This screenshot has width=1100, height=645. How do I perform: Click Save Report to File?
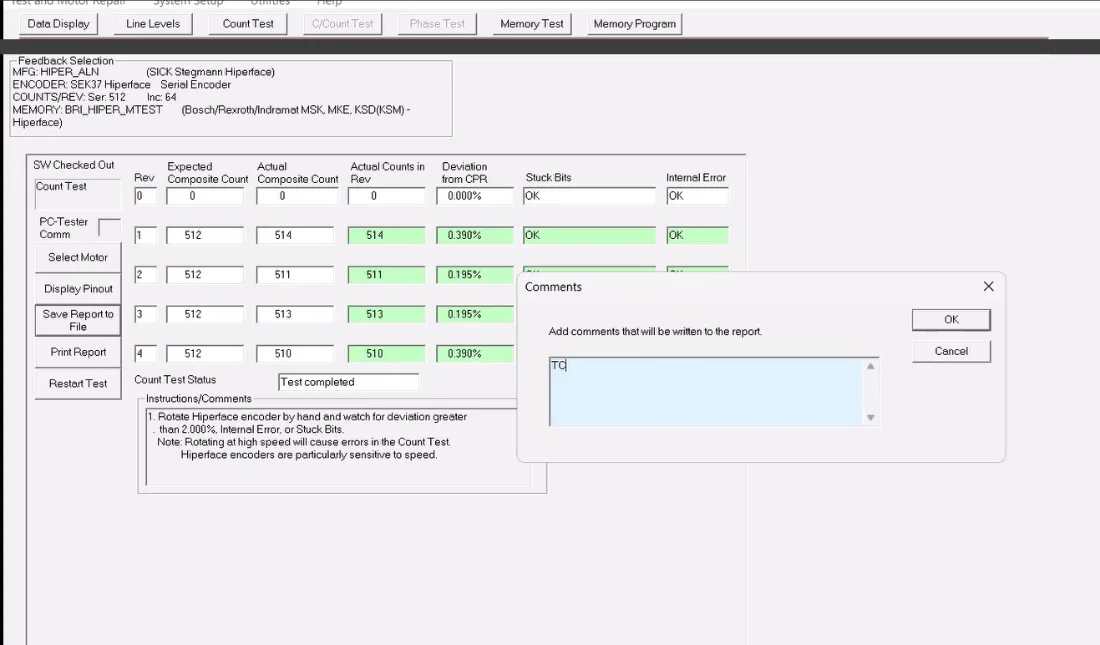coord(78,320)
